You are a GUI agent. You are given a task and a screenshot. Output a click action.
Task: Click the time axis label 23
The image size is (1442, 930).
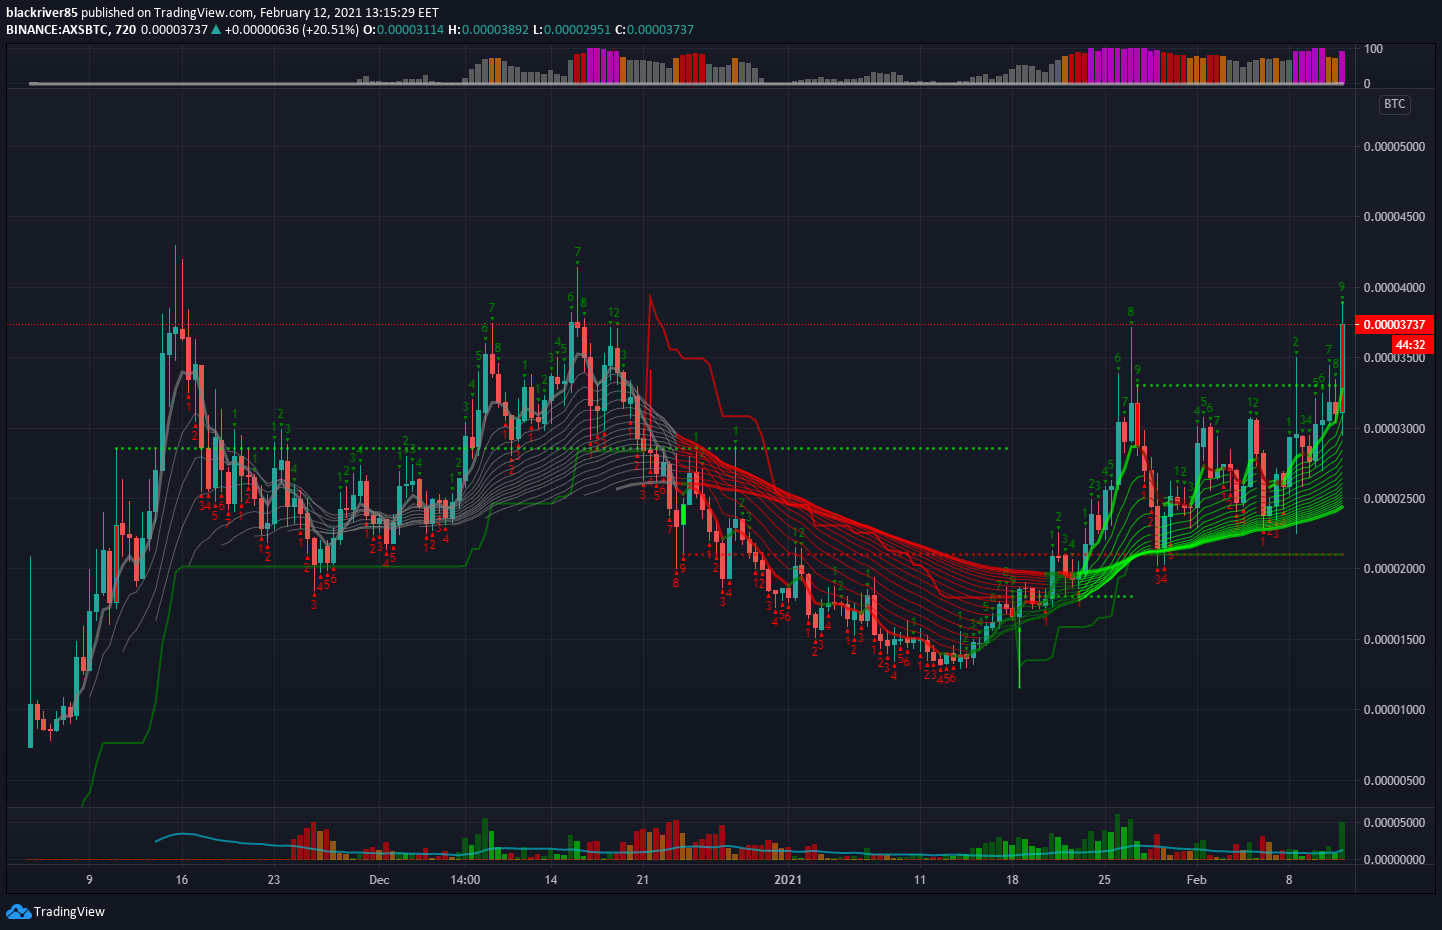pos(274,880)
